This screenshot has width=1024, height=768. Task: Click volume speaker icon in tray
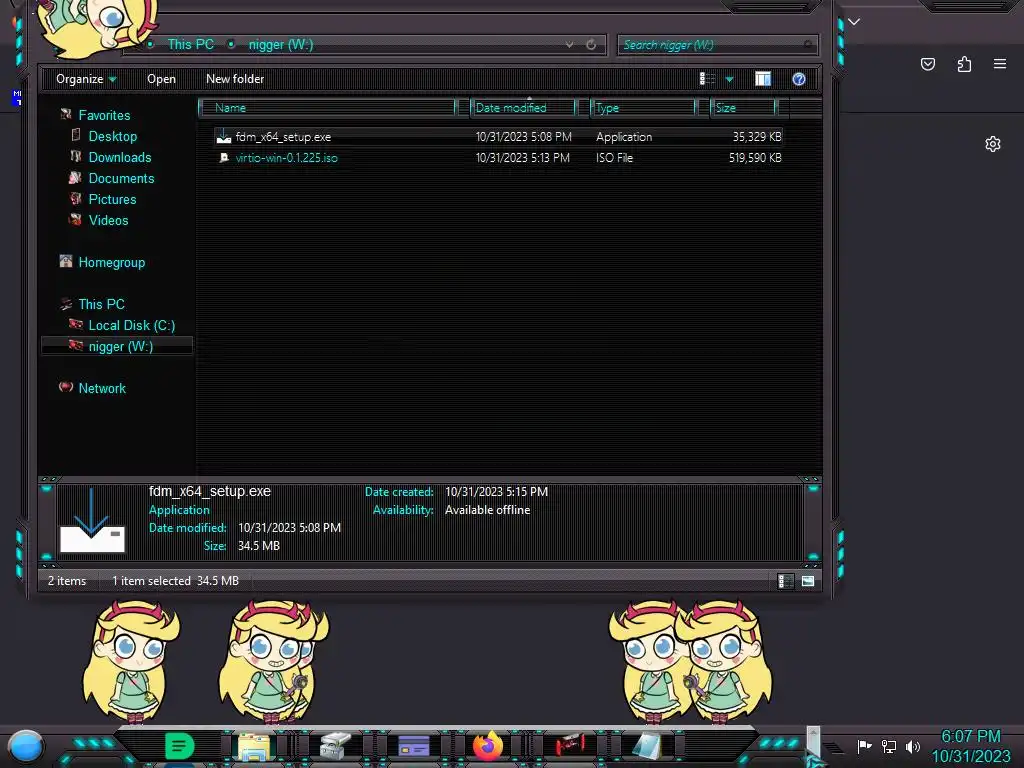tap(913, 746)
